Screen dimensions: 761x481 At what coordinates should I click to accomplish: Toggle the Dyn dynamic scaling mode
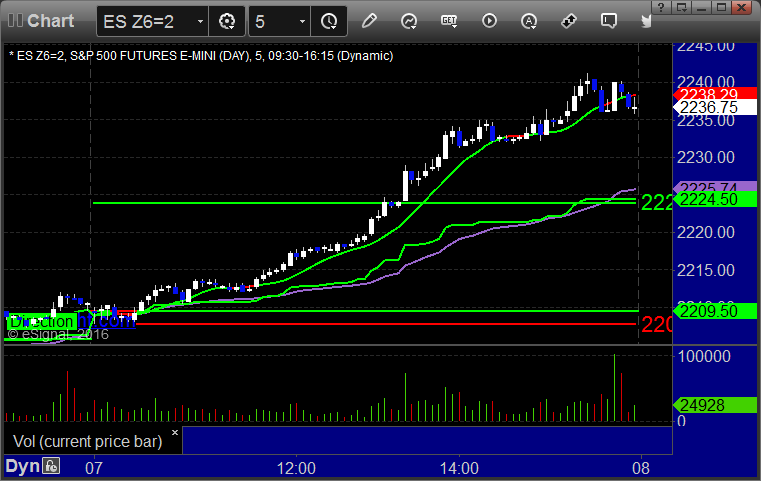pyautogui.click(x=21, y=465)
